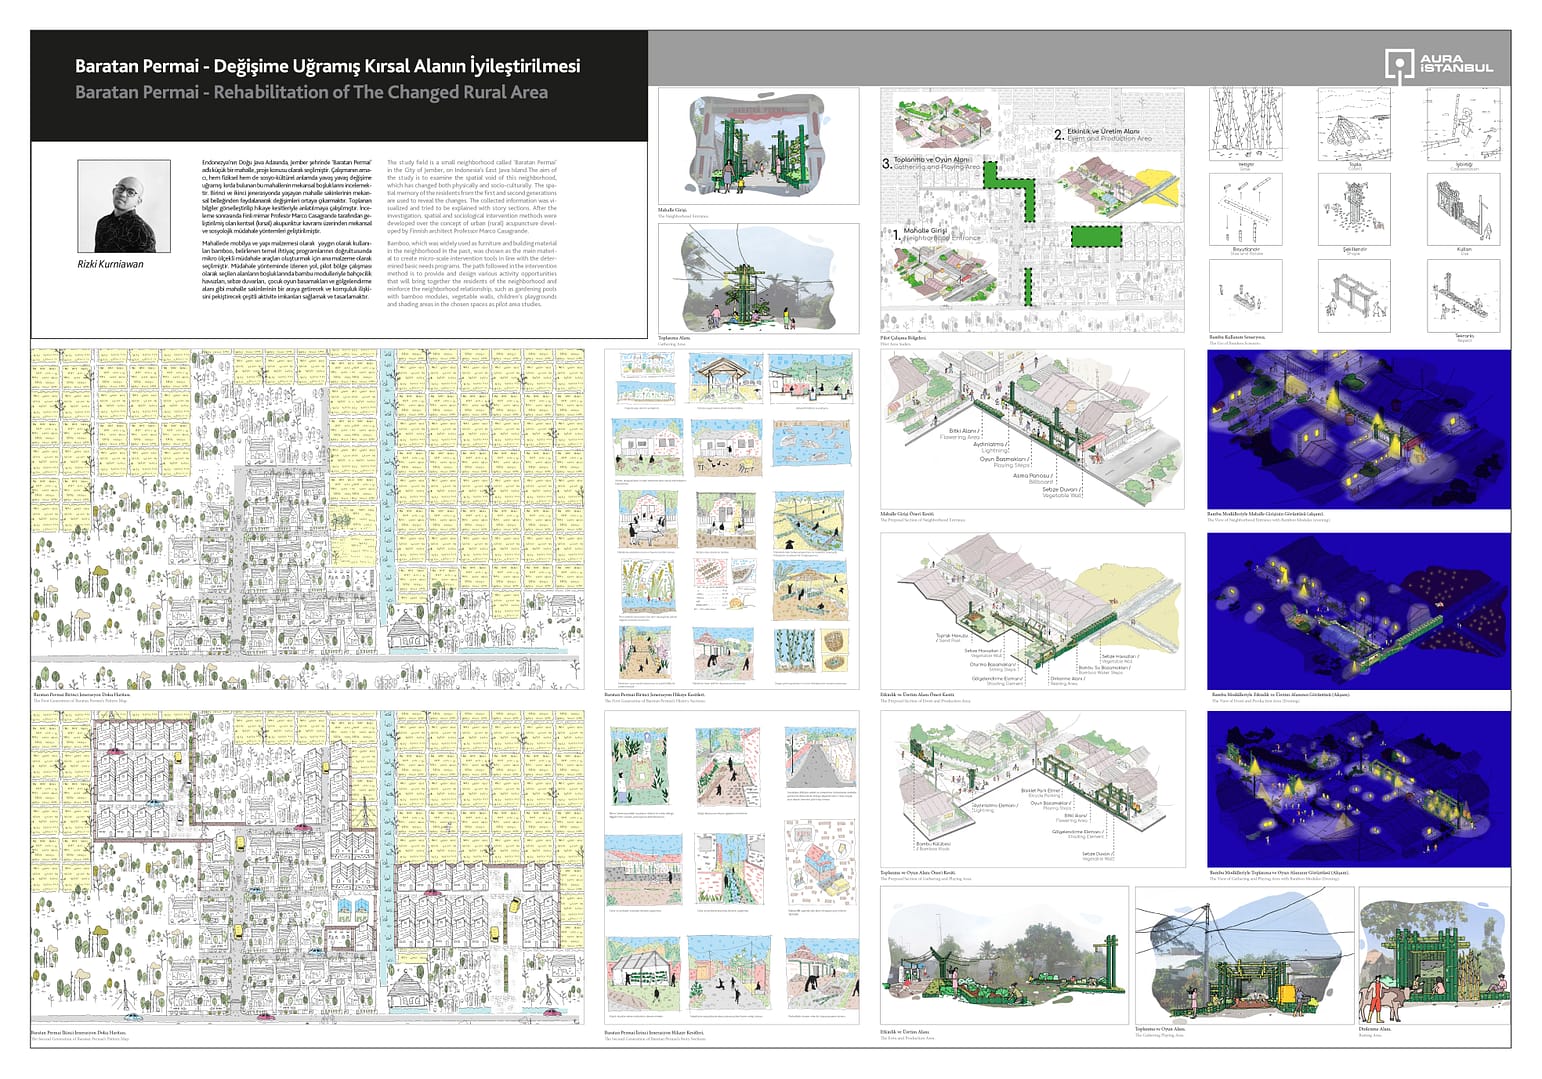Select the bamboo 'Repair' scenario sketch
Image resolution: width=1542 pixels, height=1079 pixels.
click(1463, 295)
